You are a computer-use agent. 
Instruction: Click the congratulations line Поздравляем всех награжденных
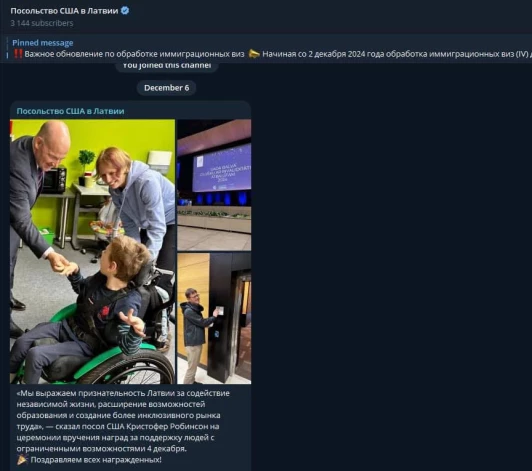[96, 460]
